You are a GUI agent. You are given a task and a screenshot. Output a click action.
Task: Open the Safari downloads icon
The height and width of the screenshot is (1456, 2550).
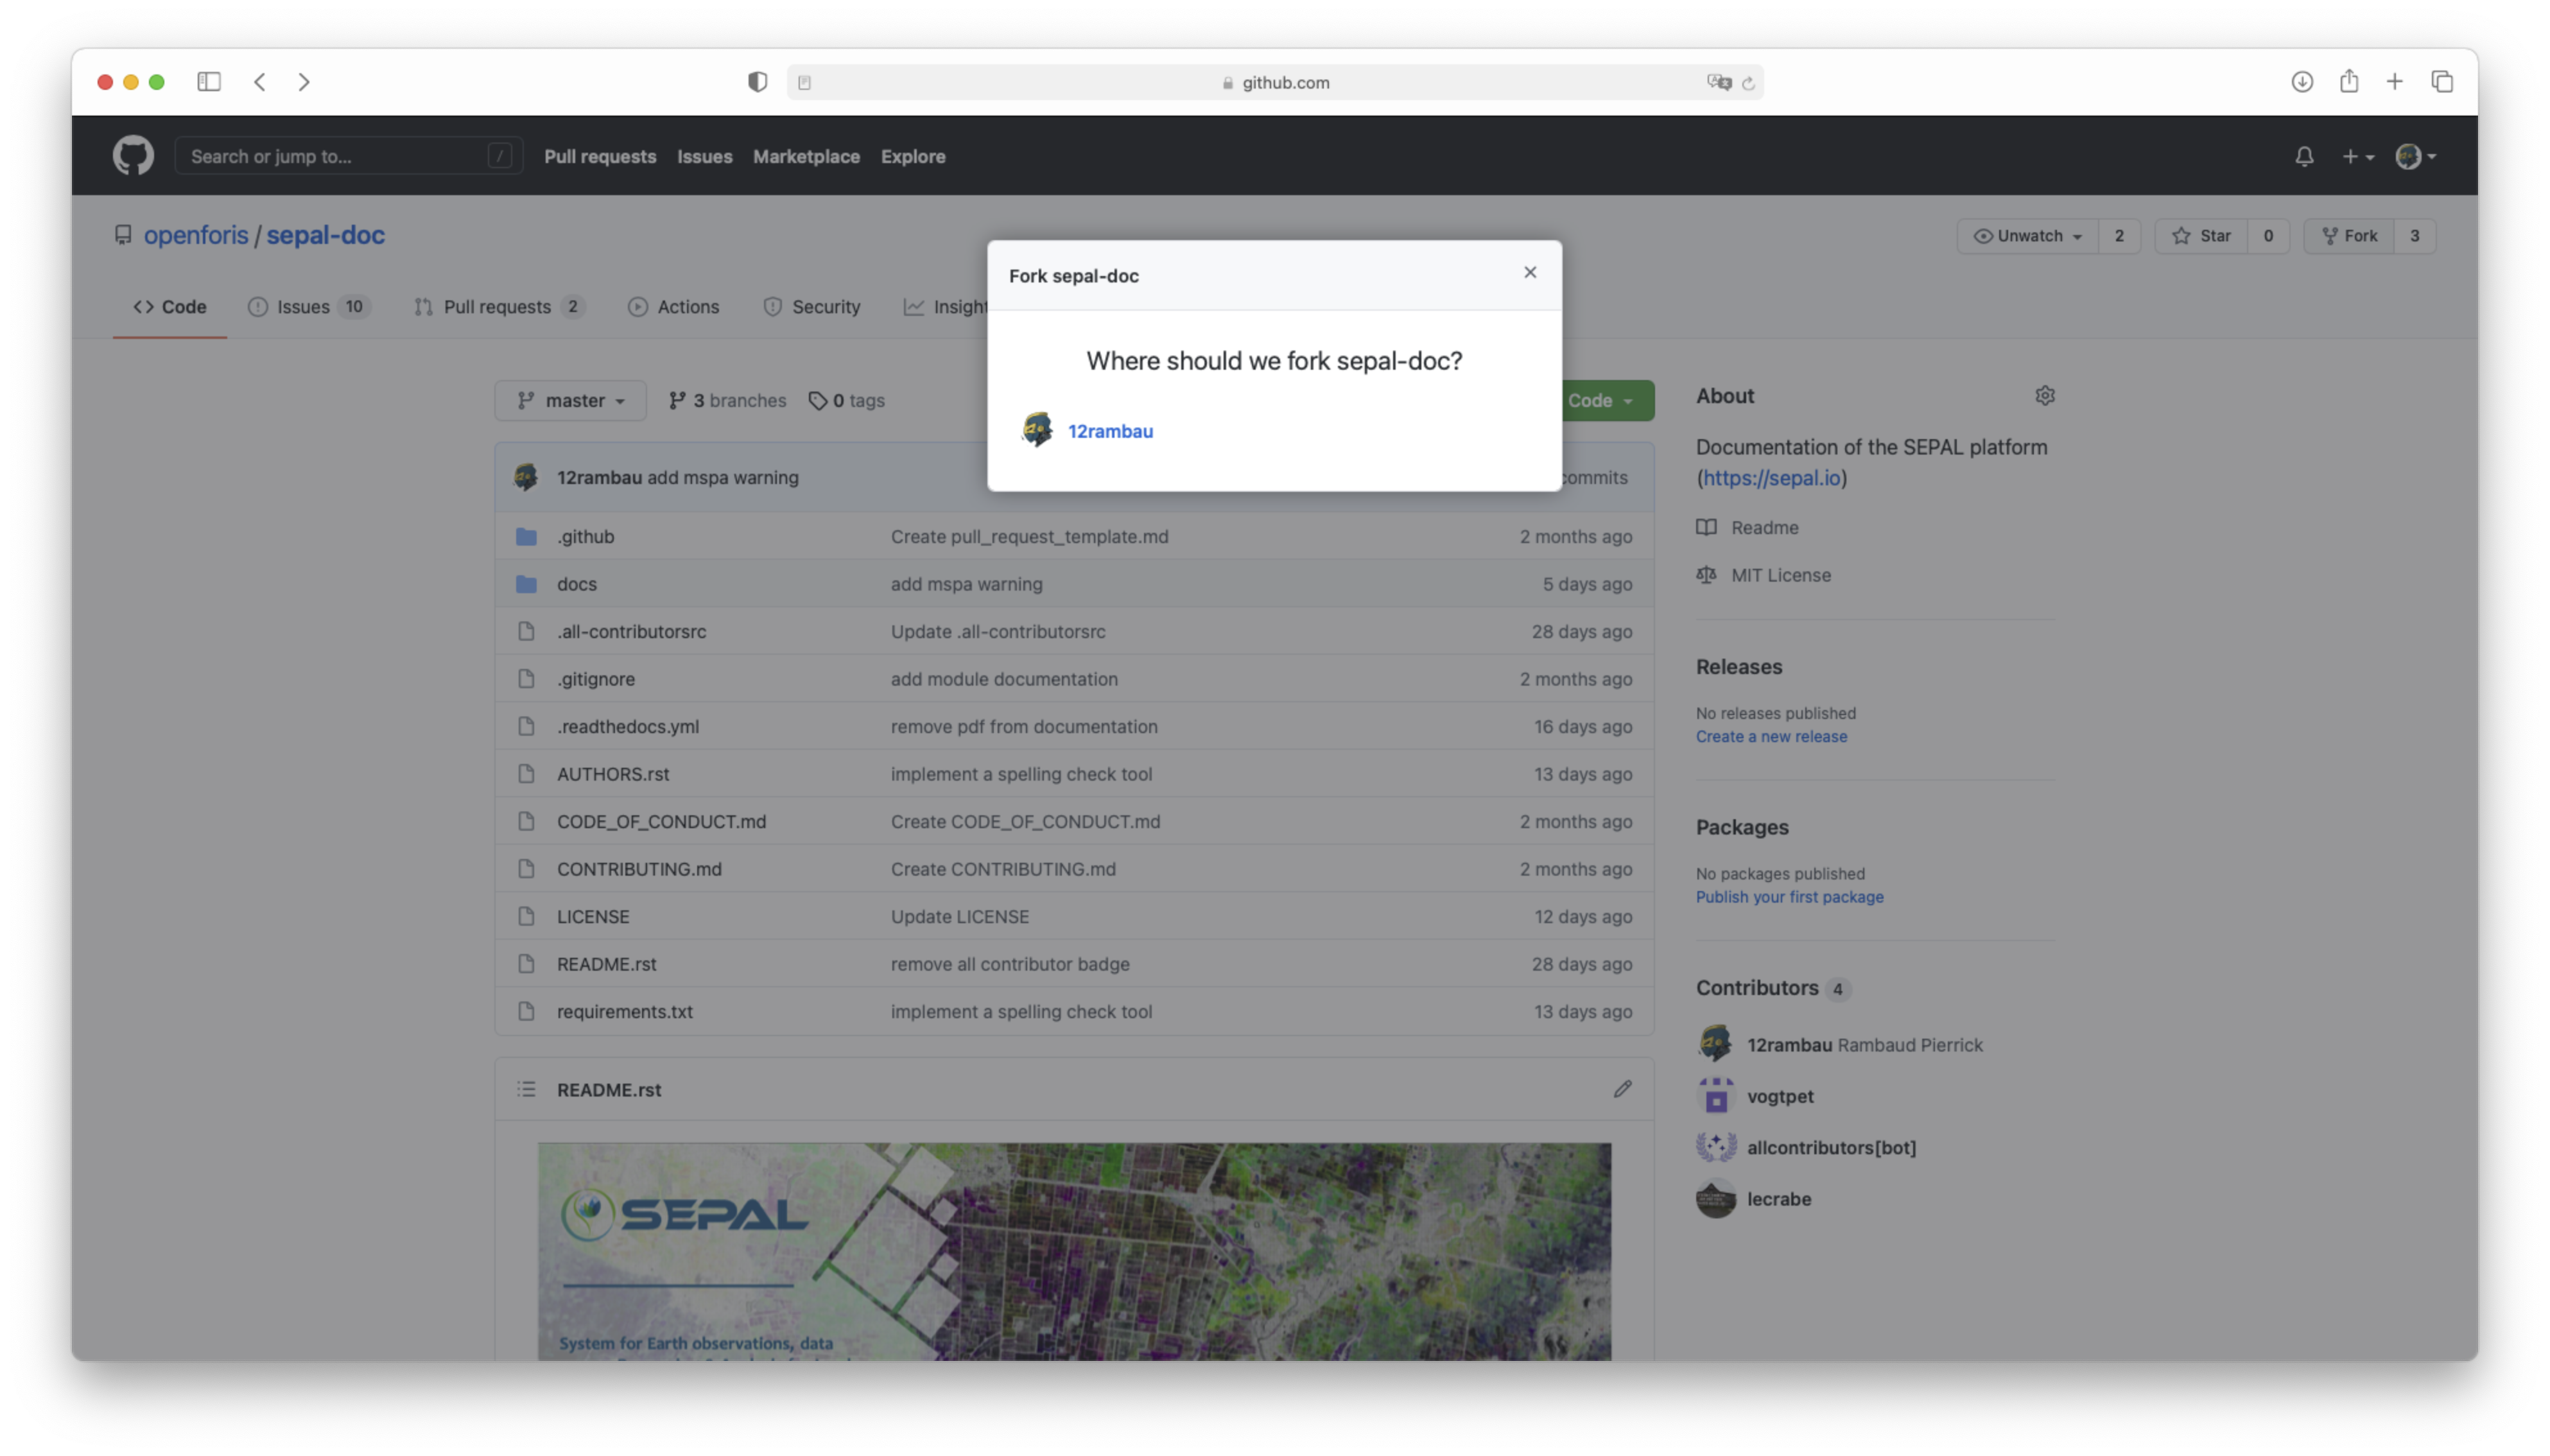(x=2302, y=82)
